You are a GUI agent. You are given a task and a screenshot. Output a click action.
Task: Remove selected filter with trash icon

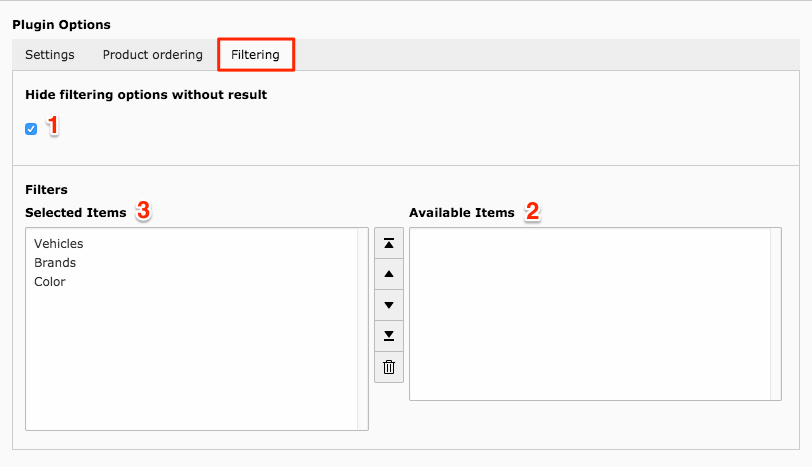coord(389,367)
